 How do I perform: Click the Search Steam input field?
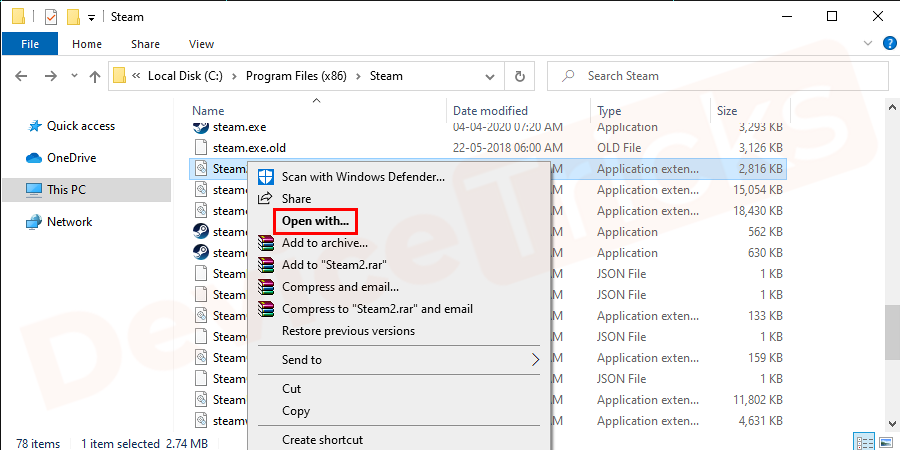coord(717,76)
